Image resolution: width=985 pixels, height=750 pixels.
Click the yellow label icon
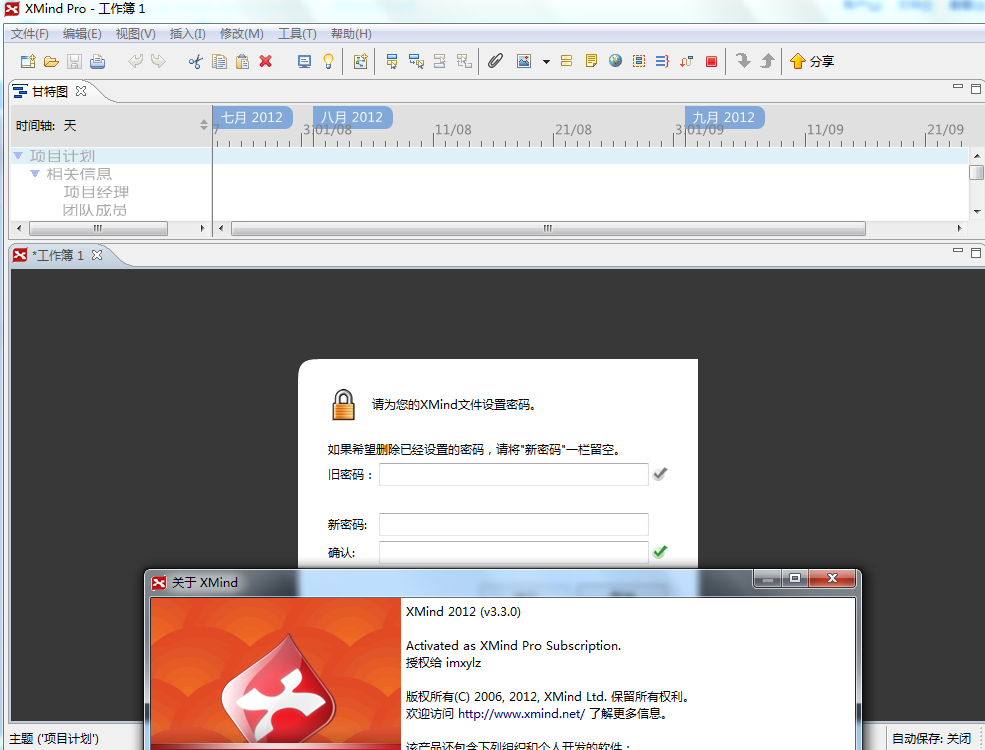(567, 61)
